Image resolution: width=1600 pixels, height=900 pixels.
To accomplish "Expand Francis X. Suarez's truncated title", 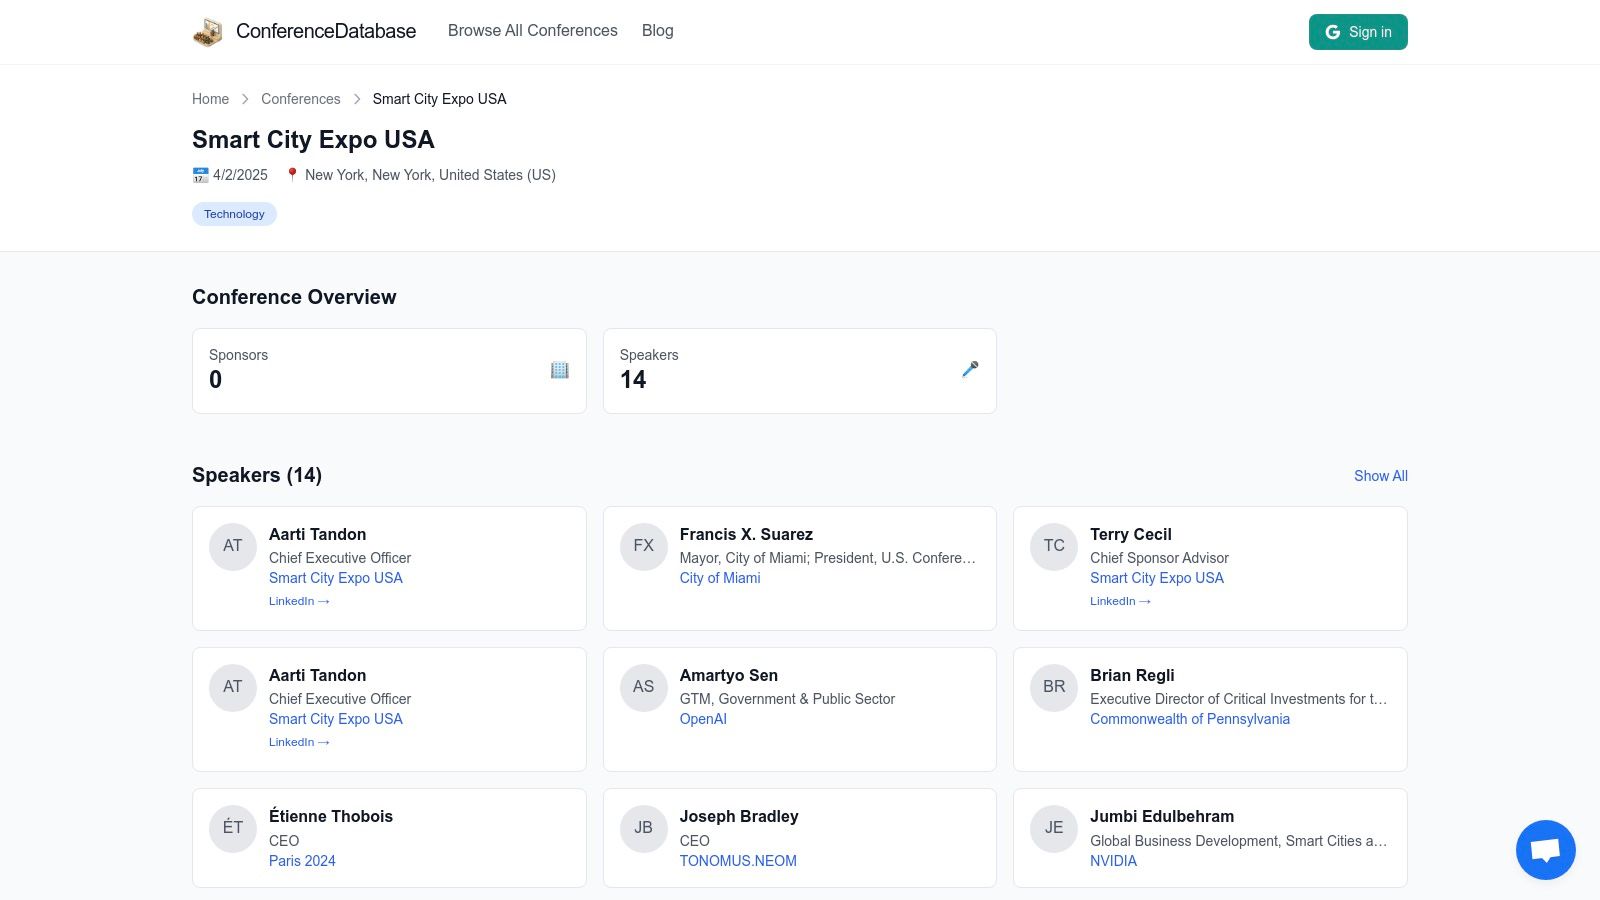I will pos(828,558).
